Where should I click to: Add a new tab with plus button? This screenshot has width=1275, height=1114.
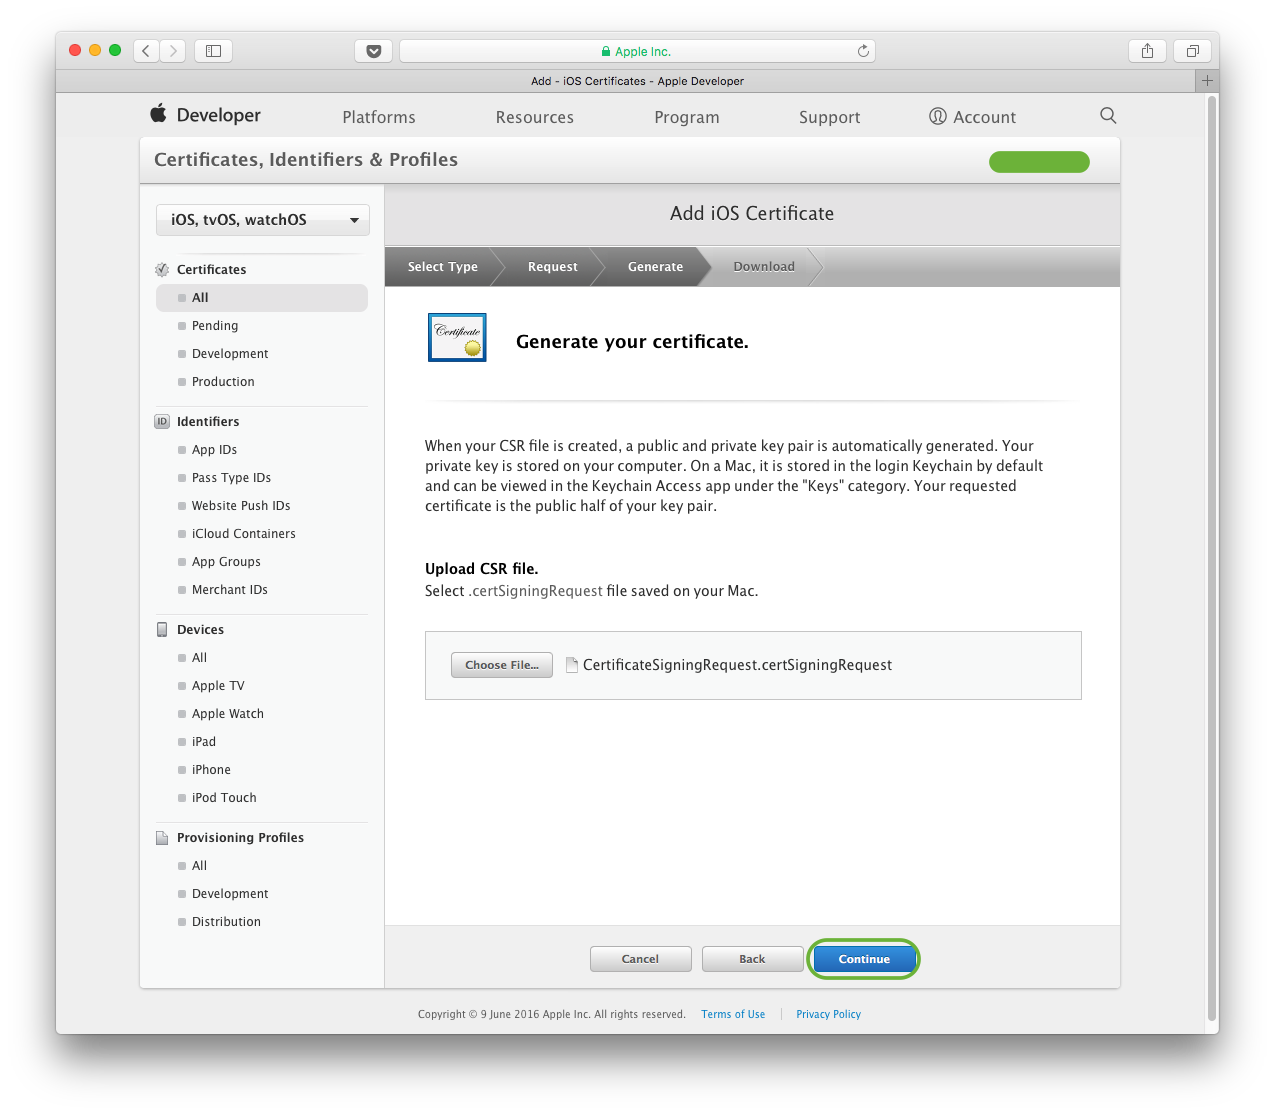(1207, 81)
